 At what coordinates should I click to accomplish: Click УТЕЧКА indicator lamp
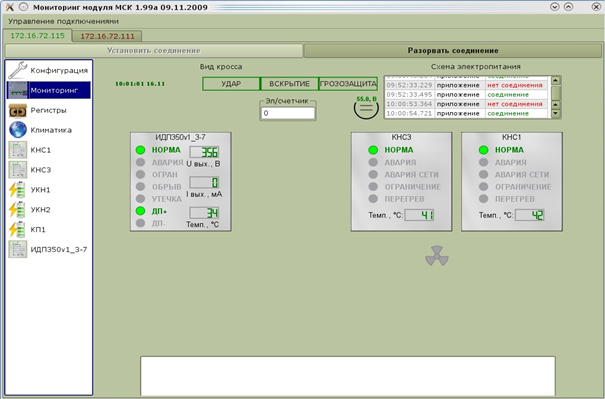pos(140,199)
